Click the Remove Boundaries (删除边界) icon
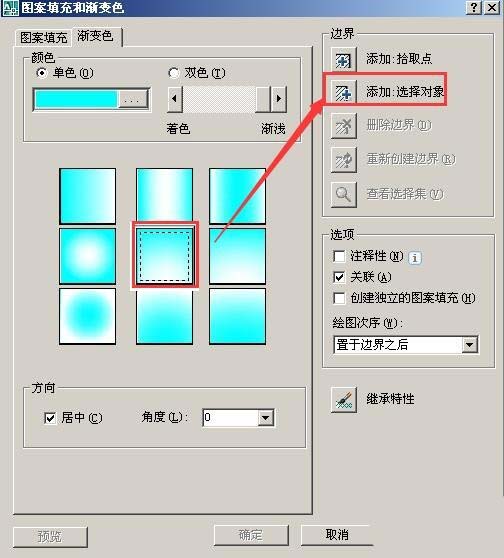Image resolution: width=504 pixels, height=558 pixels. click(343, 125)
